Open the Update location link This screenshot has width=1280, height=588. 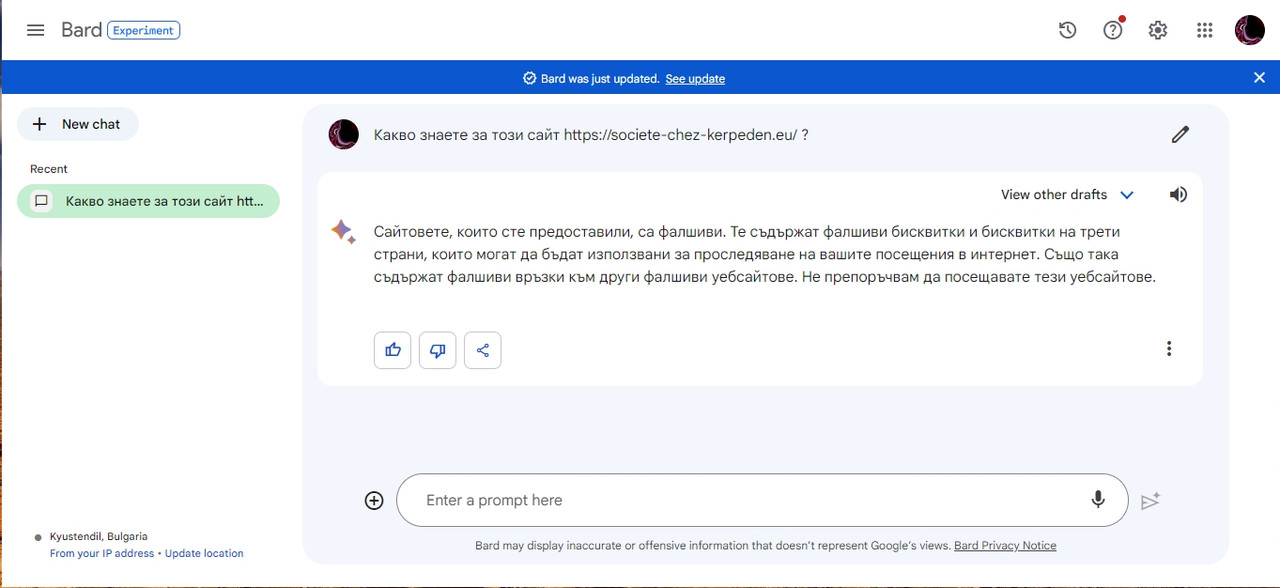point(204,553)
